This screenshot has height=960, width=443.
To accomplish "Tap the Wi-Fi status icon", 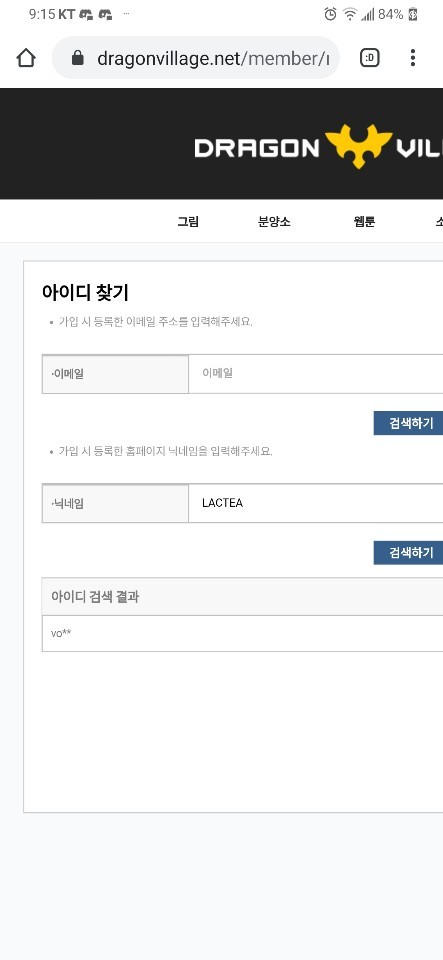I will pos(350,14).
